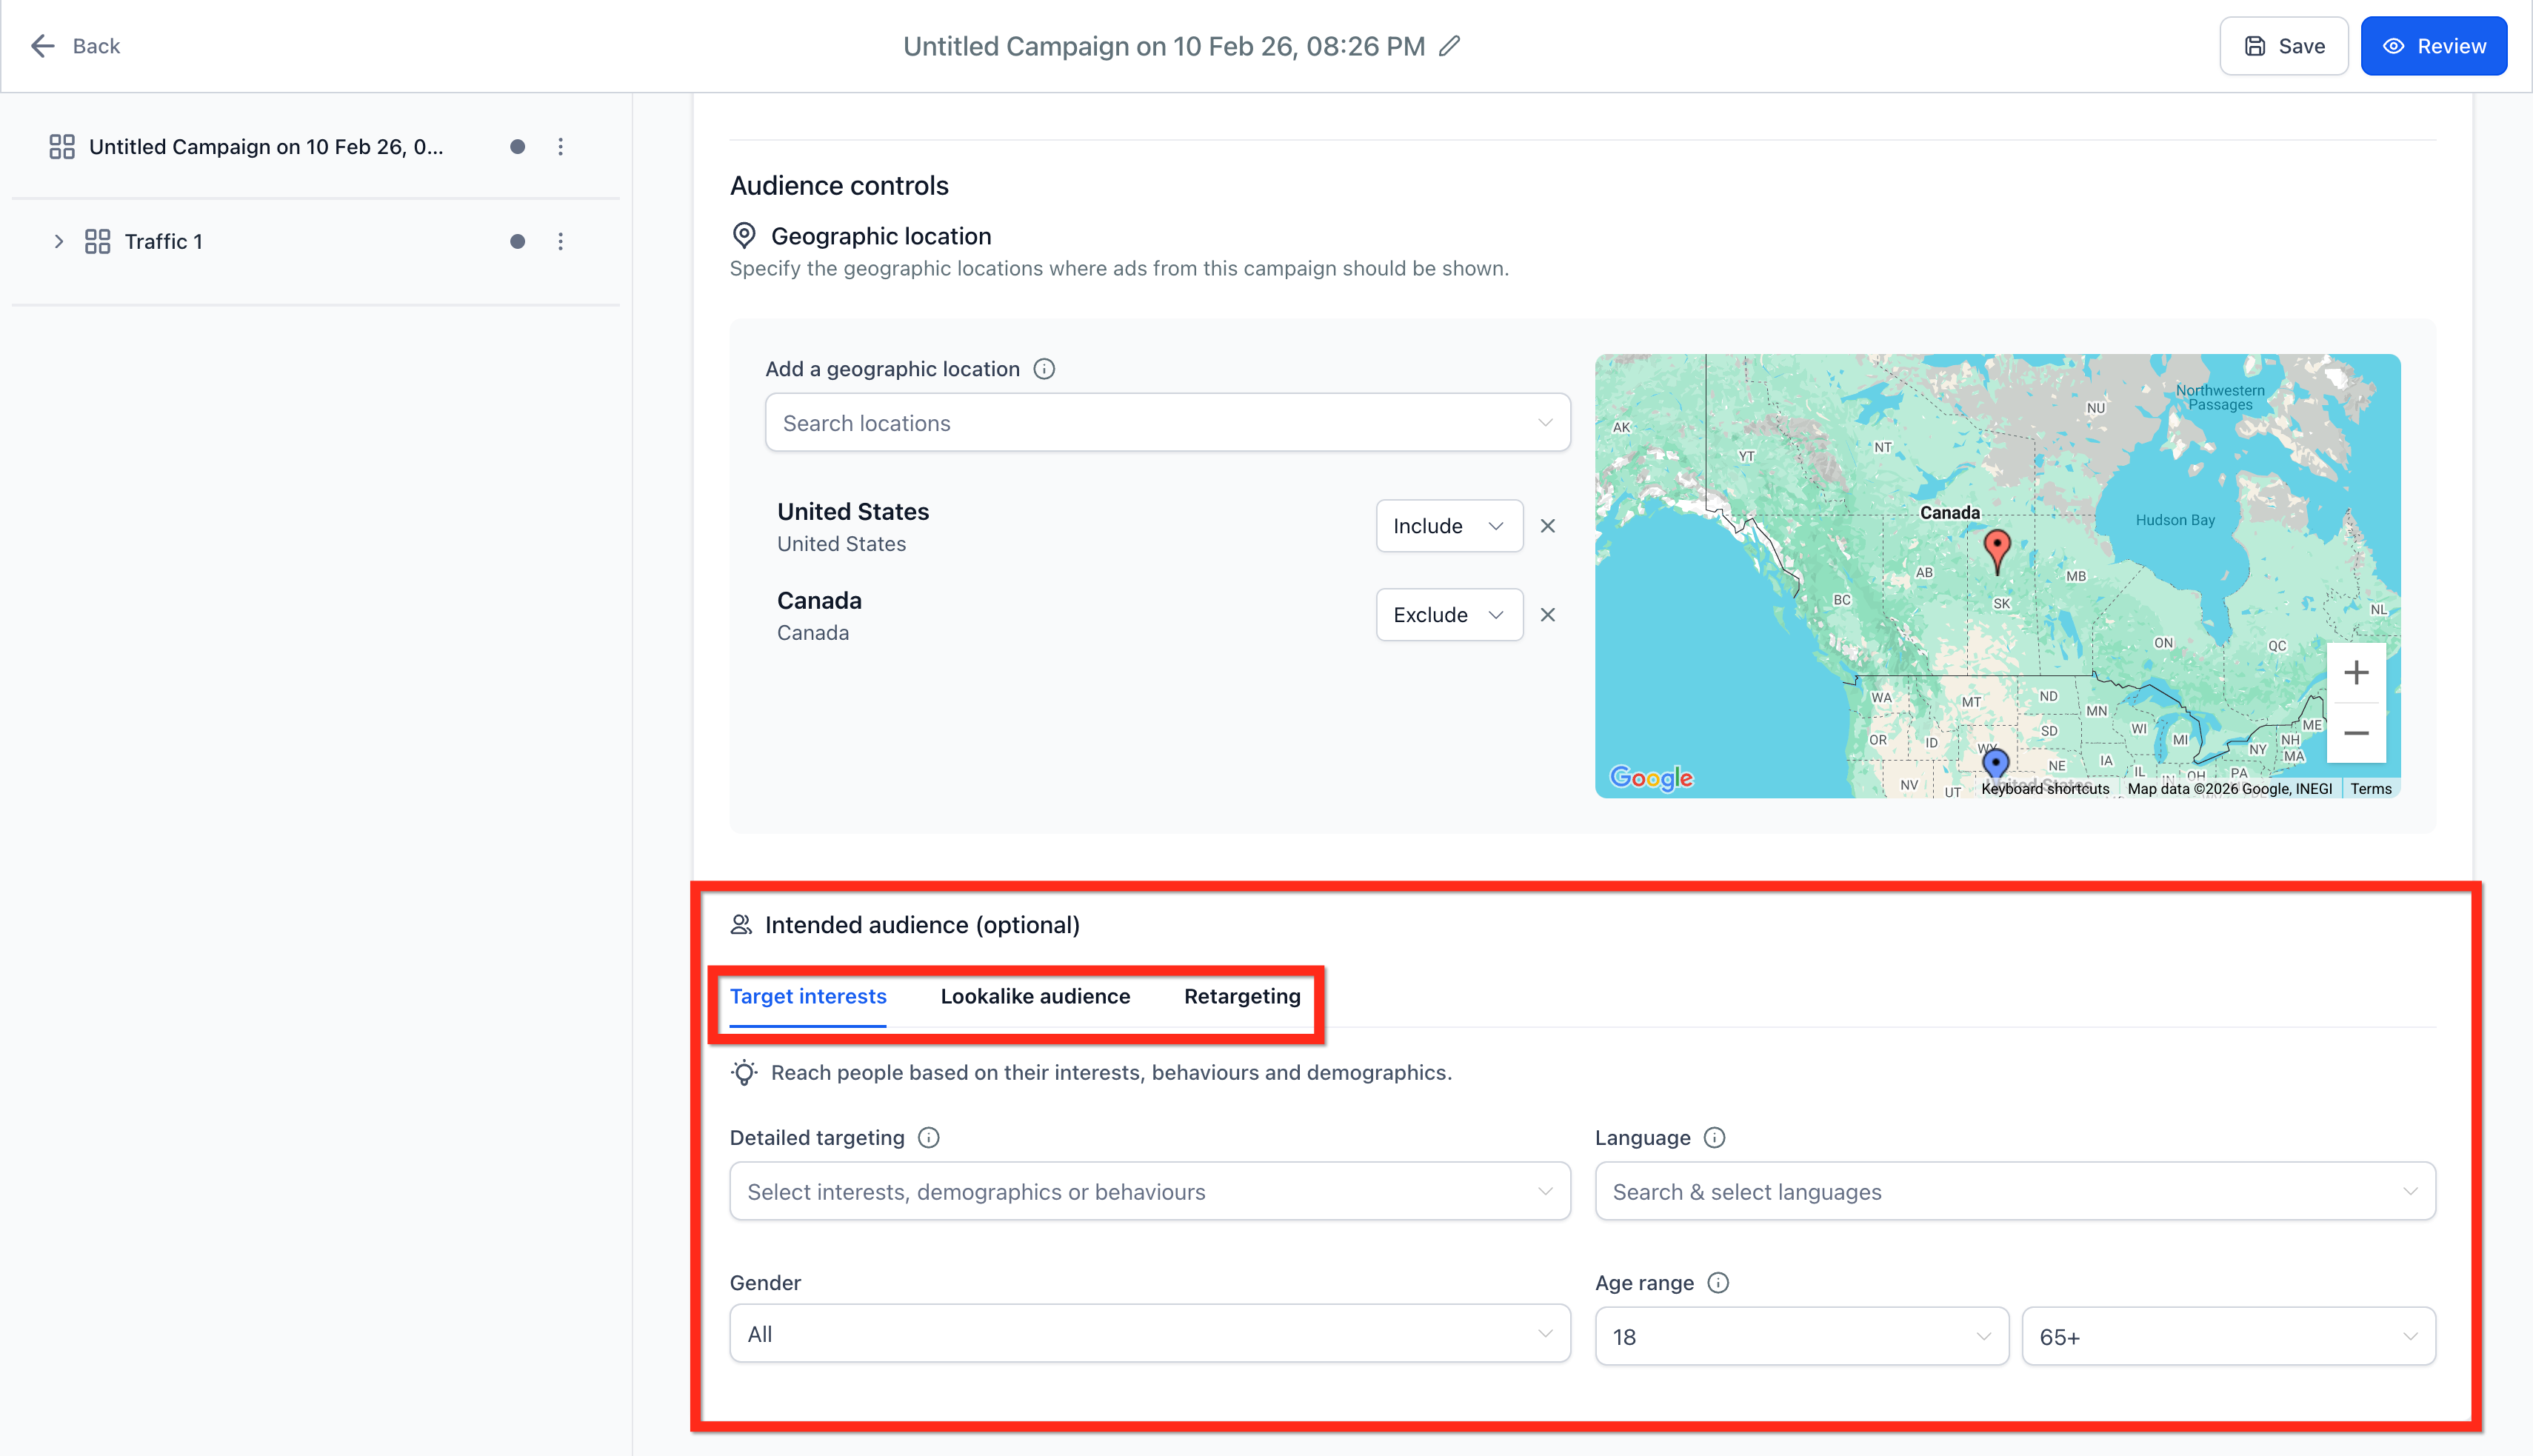Open the Exclude dropdown for Canada

[1449, 614]
